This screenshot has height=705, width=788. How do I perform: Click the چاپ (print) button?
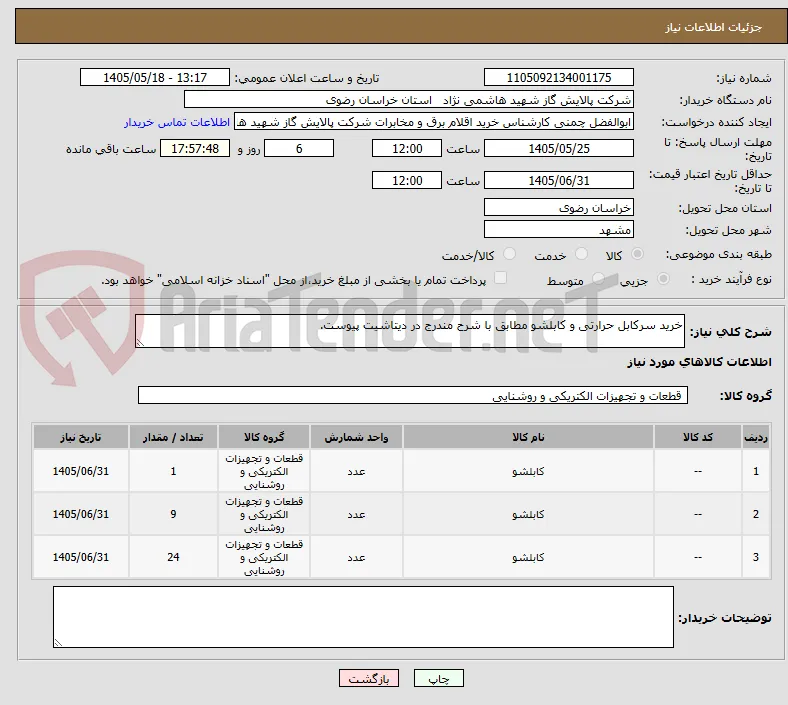[438, 678]
